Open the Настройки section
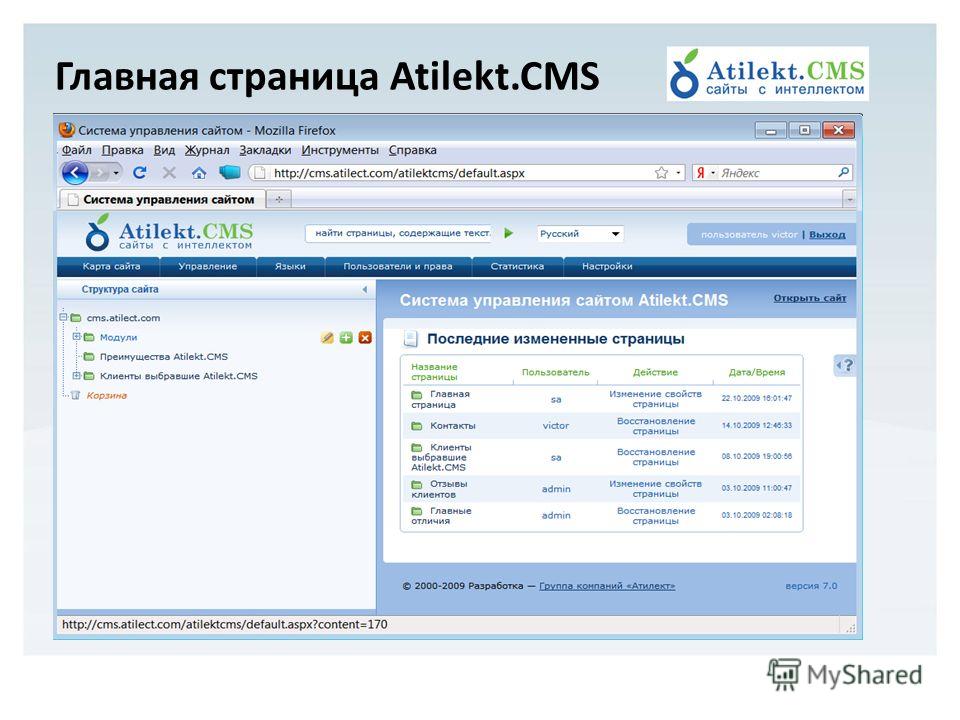Viewport: 960px width, 720px height. point(607,266)
